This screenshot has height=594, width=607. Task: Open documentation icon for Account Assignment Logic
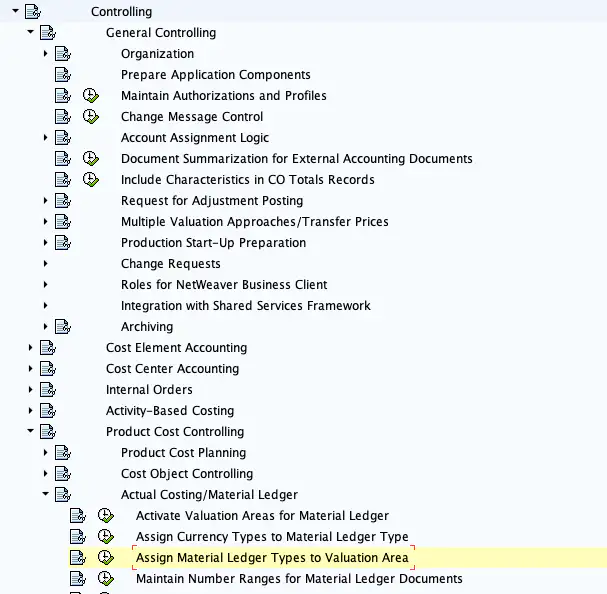tap(63, 137)
